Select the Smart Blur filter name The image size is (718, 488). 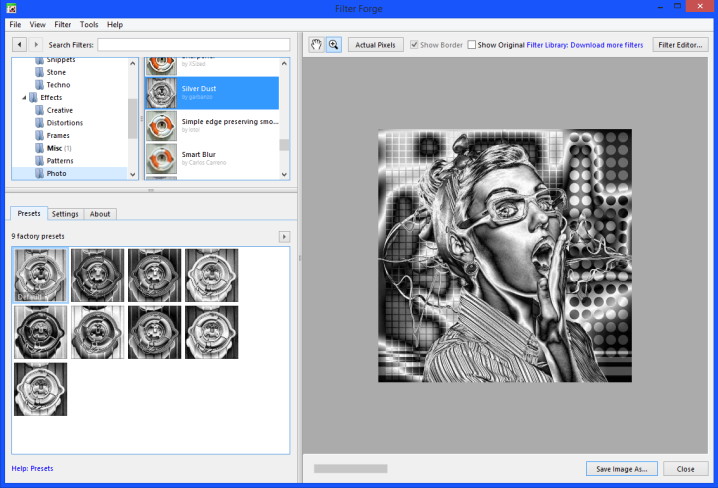pyautogui.click(x=198, y=154)
